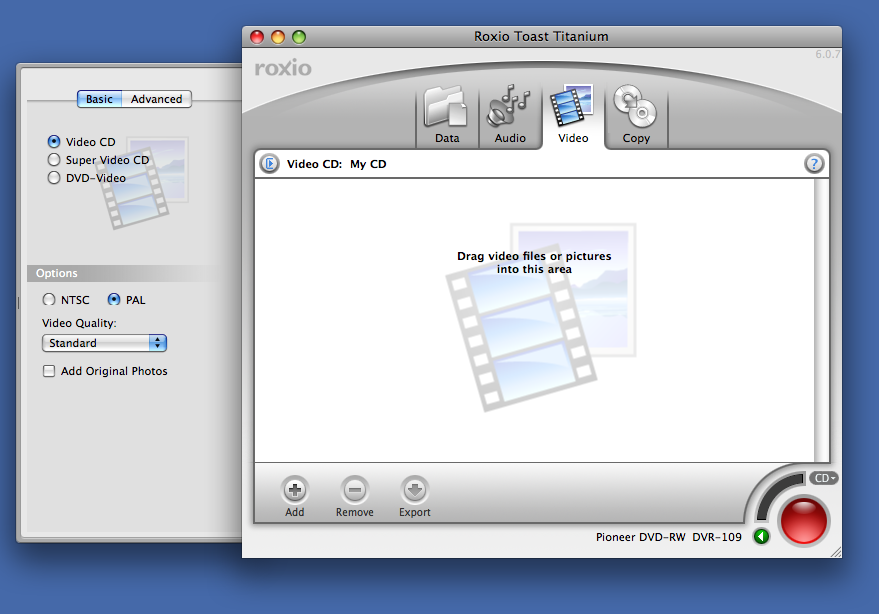Minimize the Roxio Toast window

278,37
